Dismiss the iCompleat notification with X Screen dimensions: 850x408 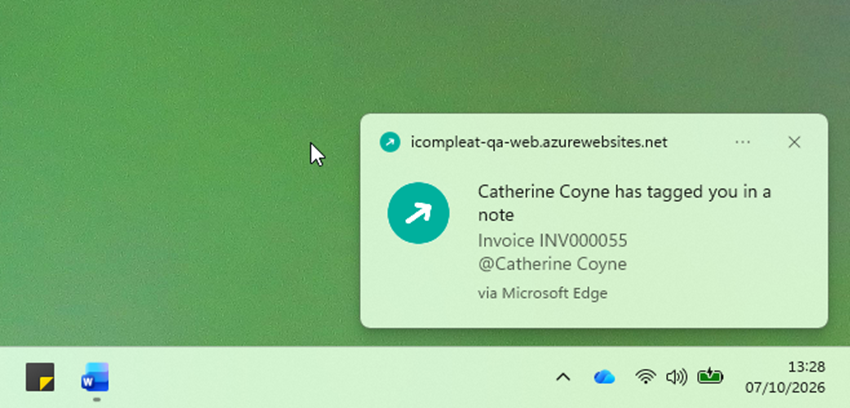[x=794, y=143]
